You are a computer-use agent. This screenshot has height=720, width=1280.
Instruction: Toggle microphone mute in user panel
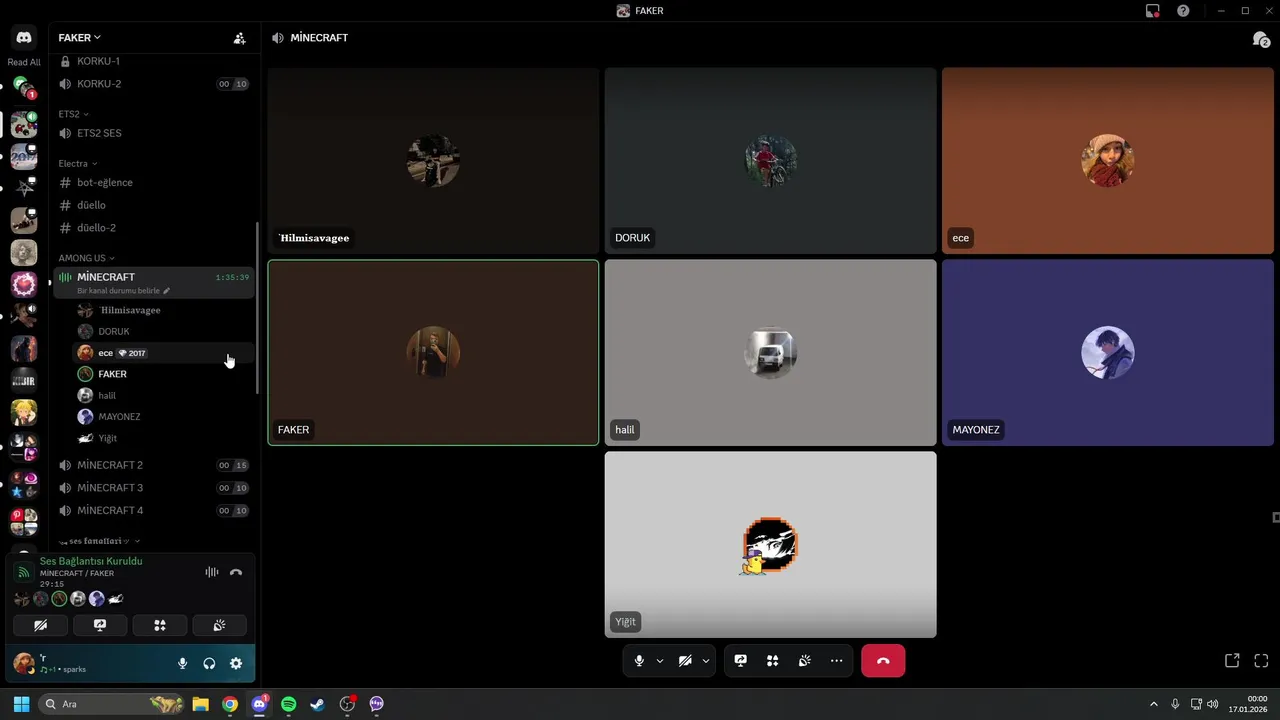pyautogui.click(x=182, y=663)
